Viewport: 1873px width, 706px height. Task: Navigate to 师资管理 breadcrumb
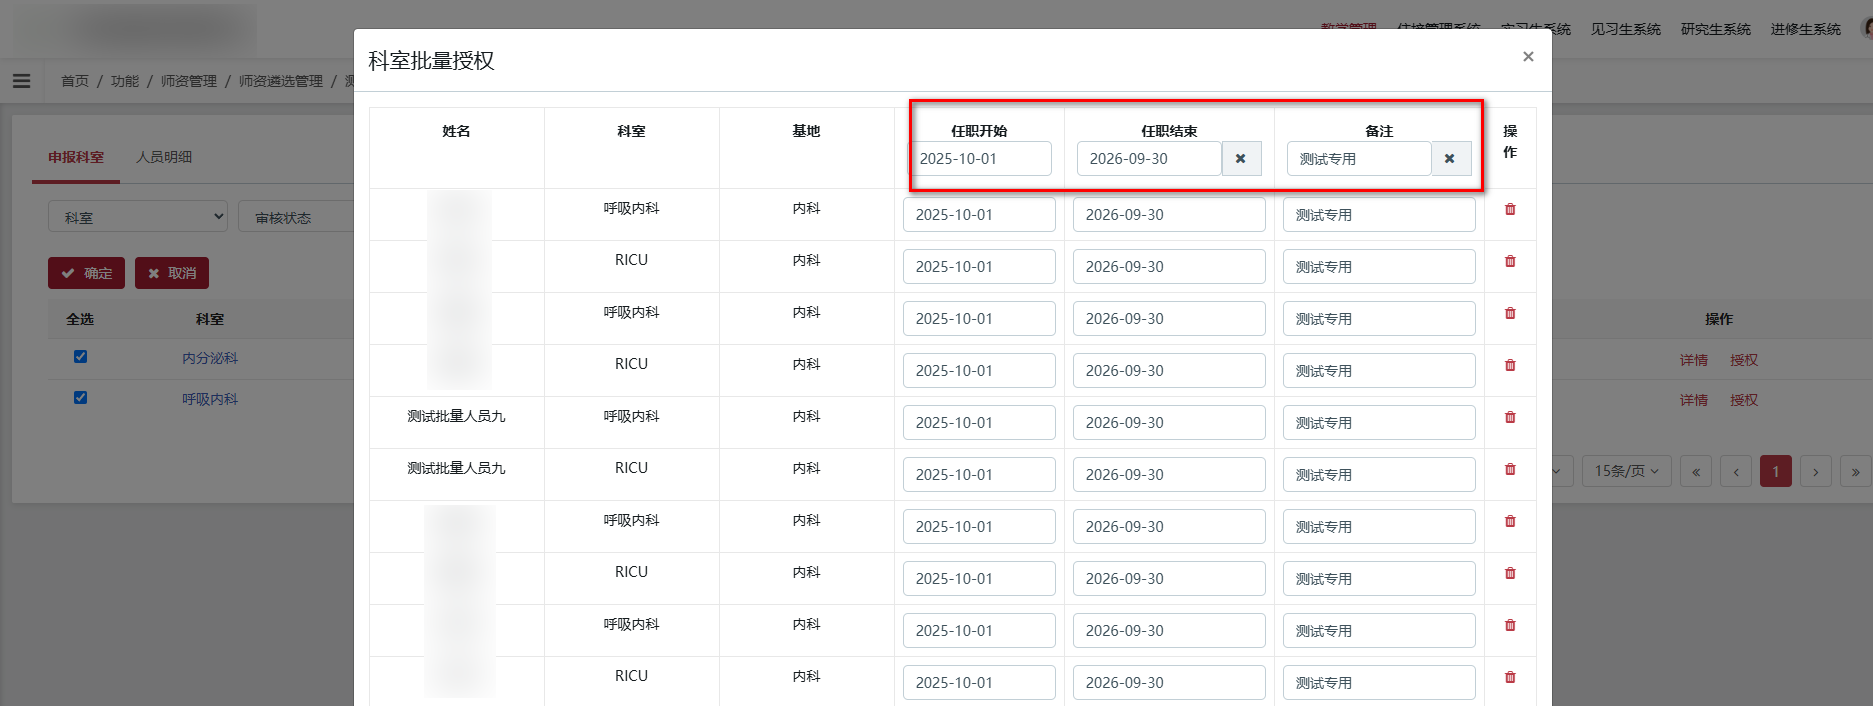pos(189,81)
